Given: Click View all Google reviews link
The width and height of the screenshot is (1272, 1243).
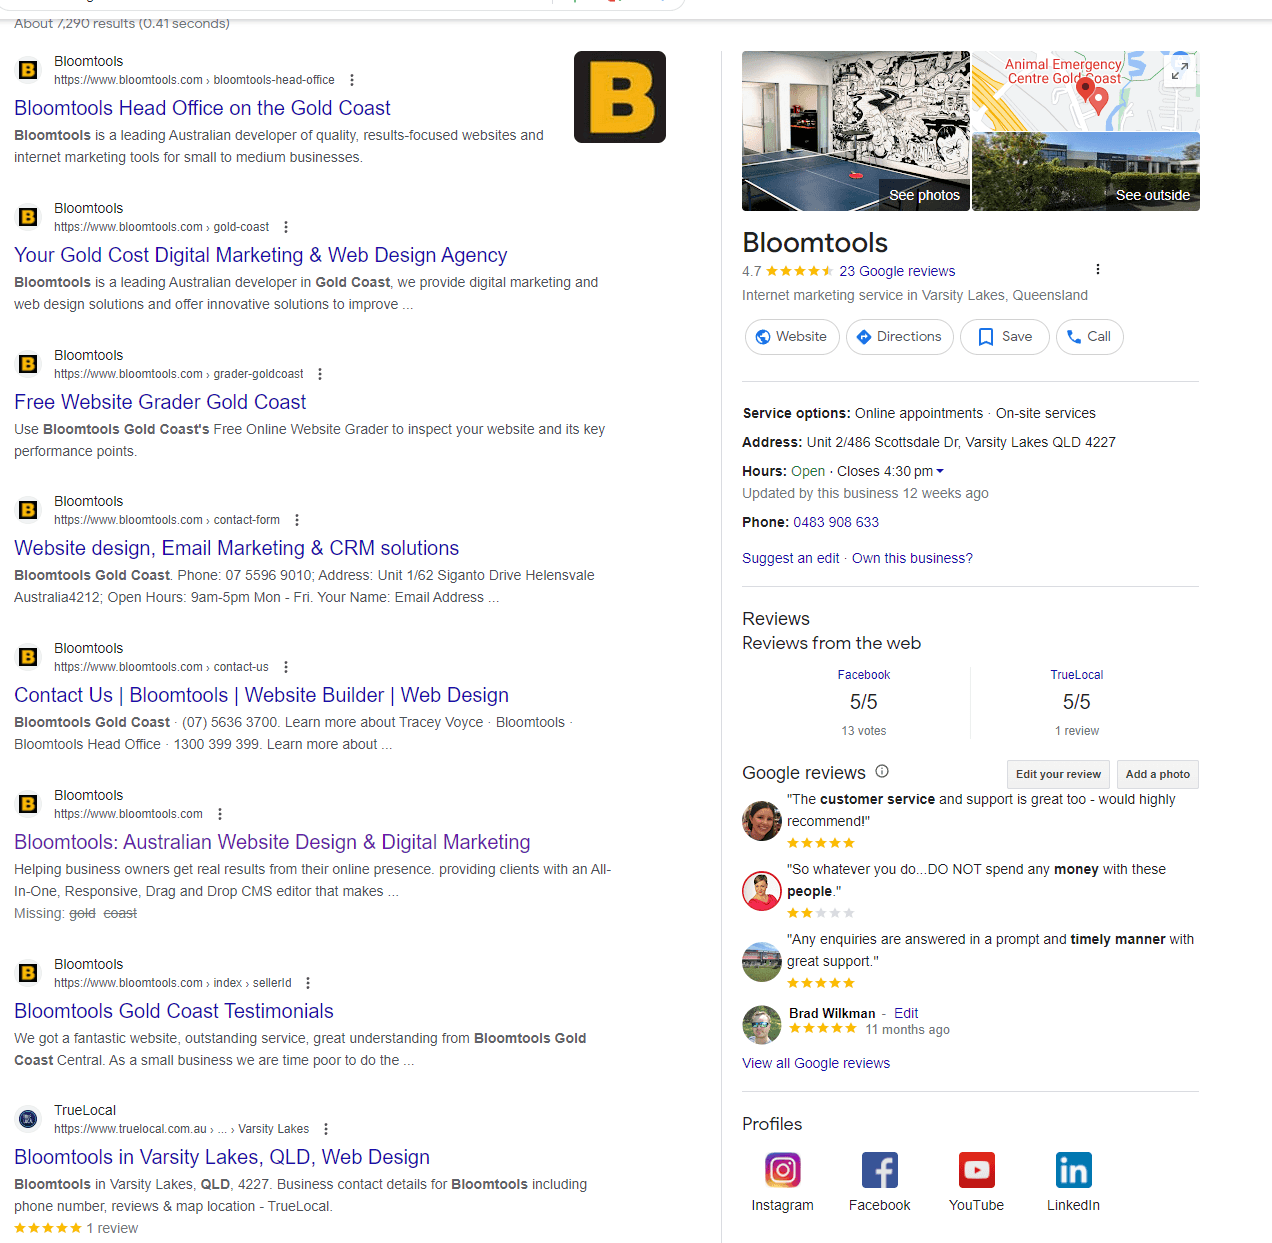Looking at the screenshot, I should click(816, 1063).
